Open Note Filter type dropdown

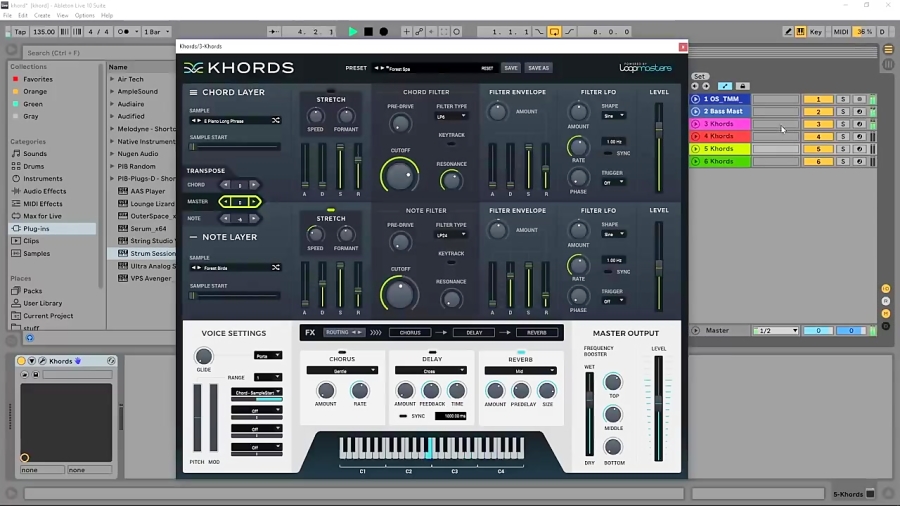coord(451,235)
